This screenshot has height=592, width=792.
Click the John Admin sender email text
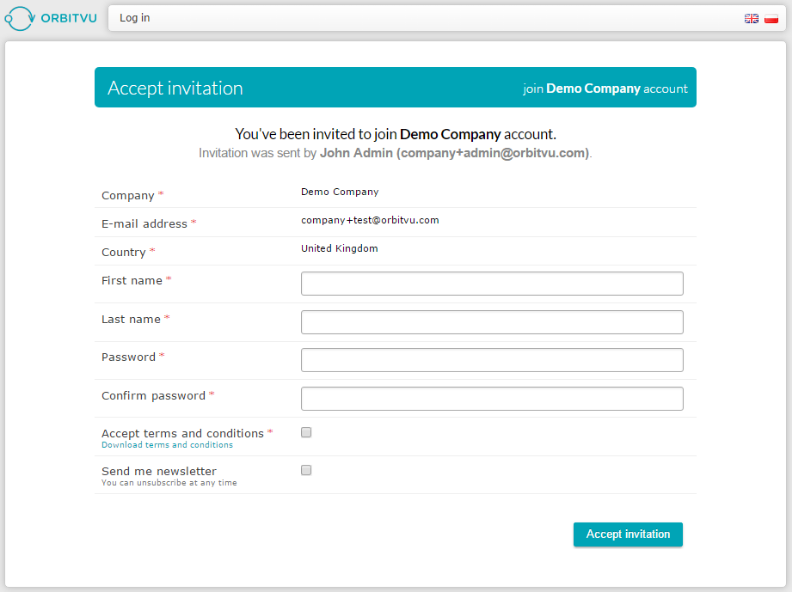[455, 153]
